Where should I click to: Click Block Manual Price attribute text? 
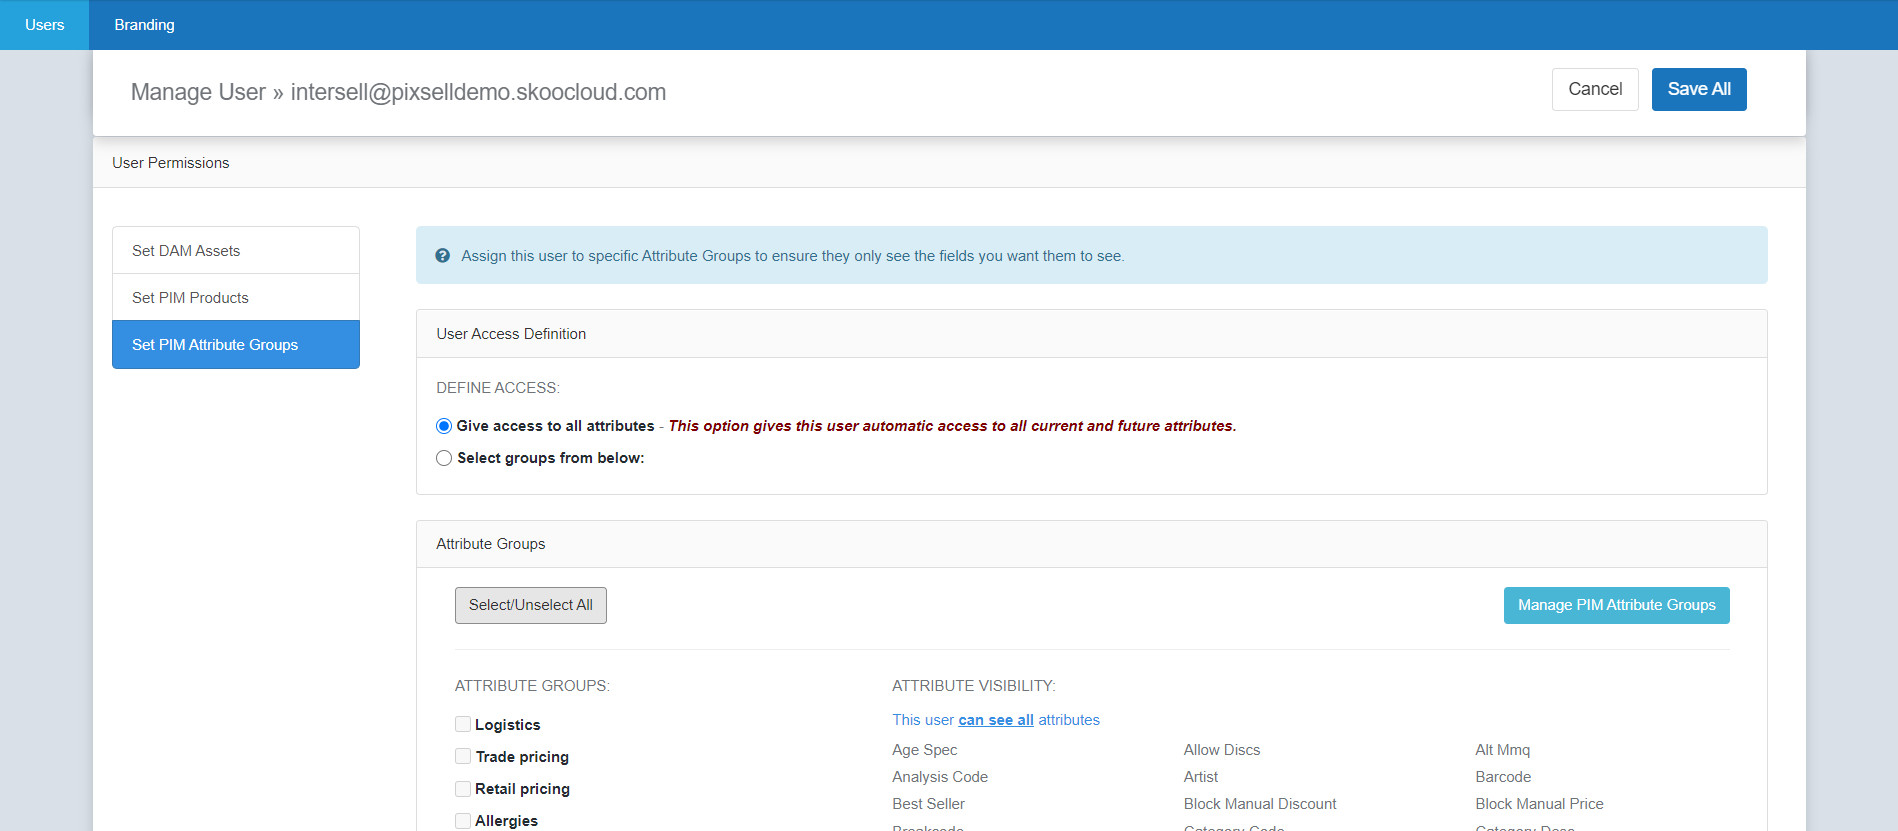(1539, 804)
